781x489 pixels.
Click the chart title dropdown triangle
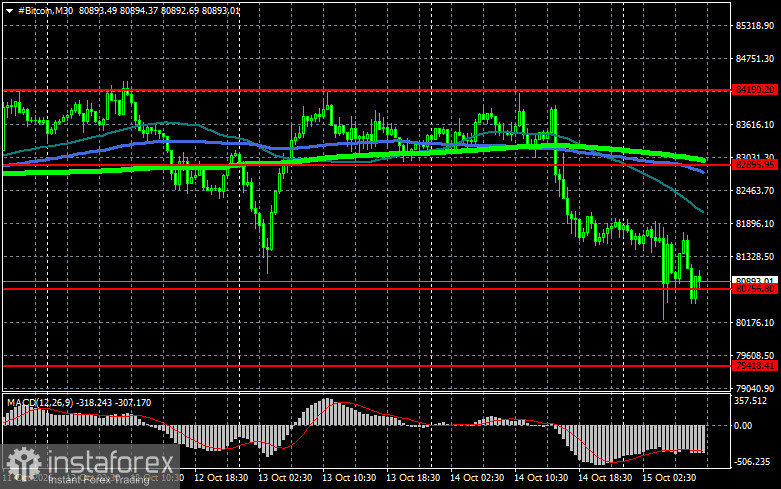[x=9, y=11]
